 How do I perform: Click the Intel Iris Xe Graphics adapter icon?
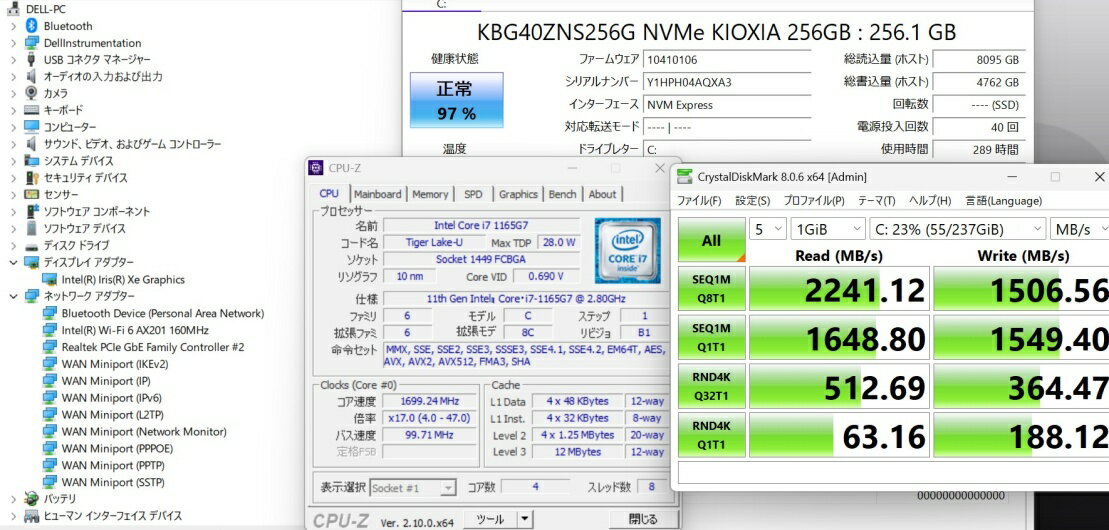[x=50, y=280]
